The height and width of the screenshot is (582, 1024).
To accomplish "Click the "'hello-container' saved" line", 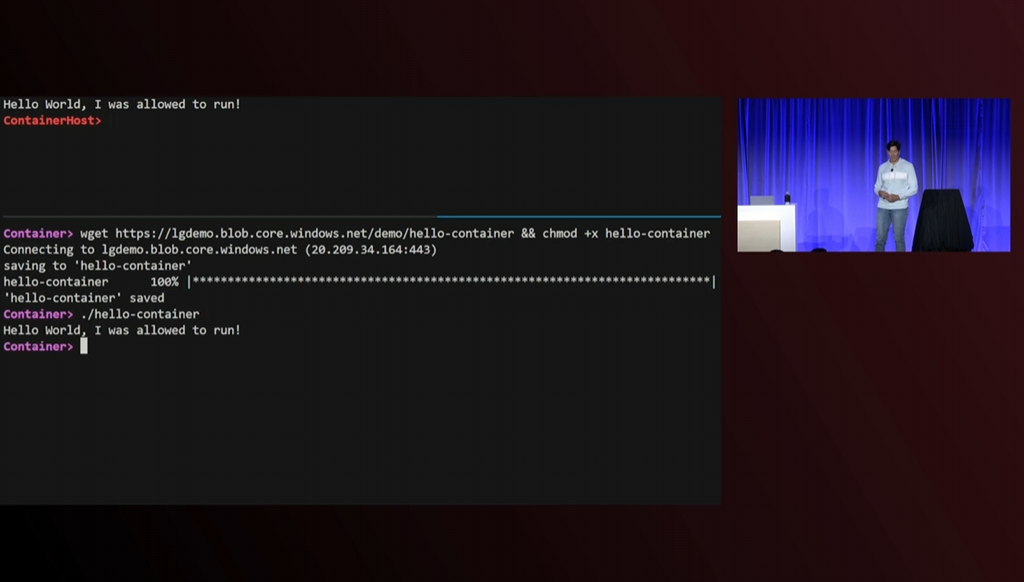I will (84, 298).
